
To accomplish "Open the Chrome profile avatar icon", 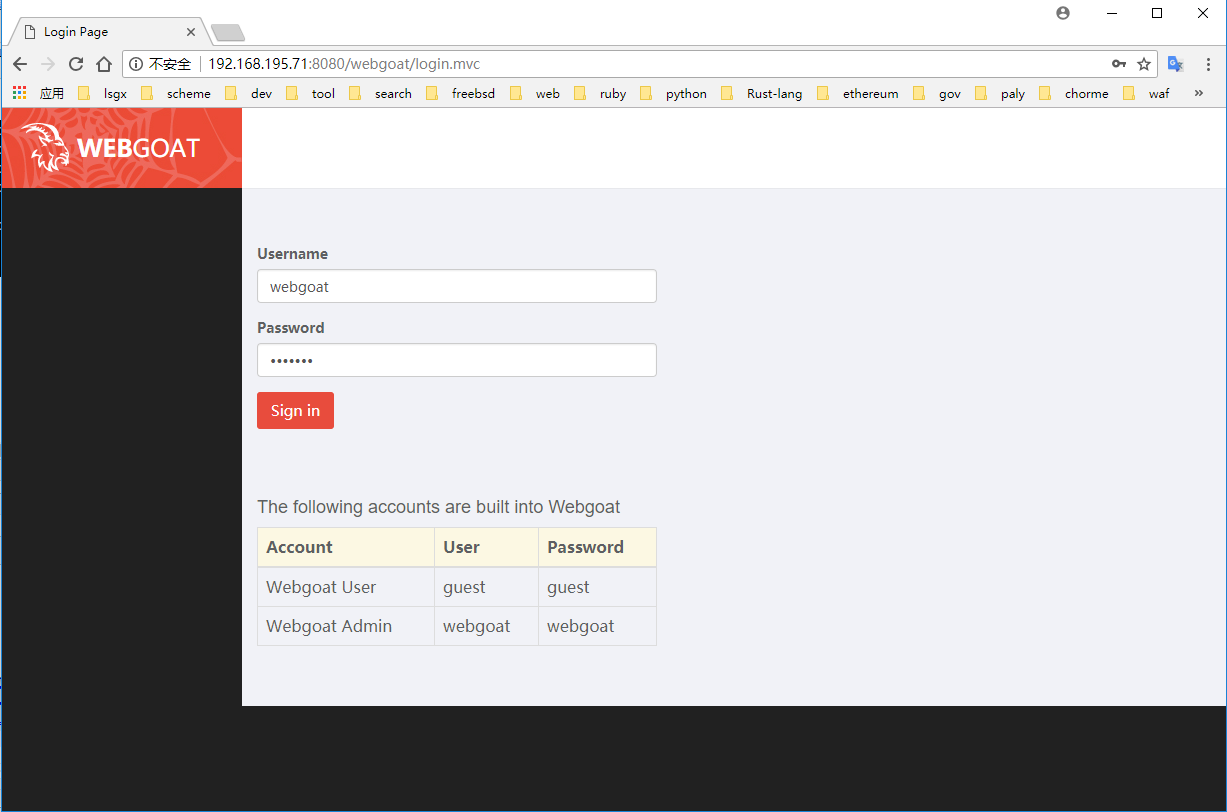I will click(1063, 13).
